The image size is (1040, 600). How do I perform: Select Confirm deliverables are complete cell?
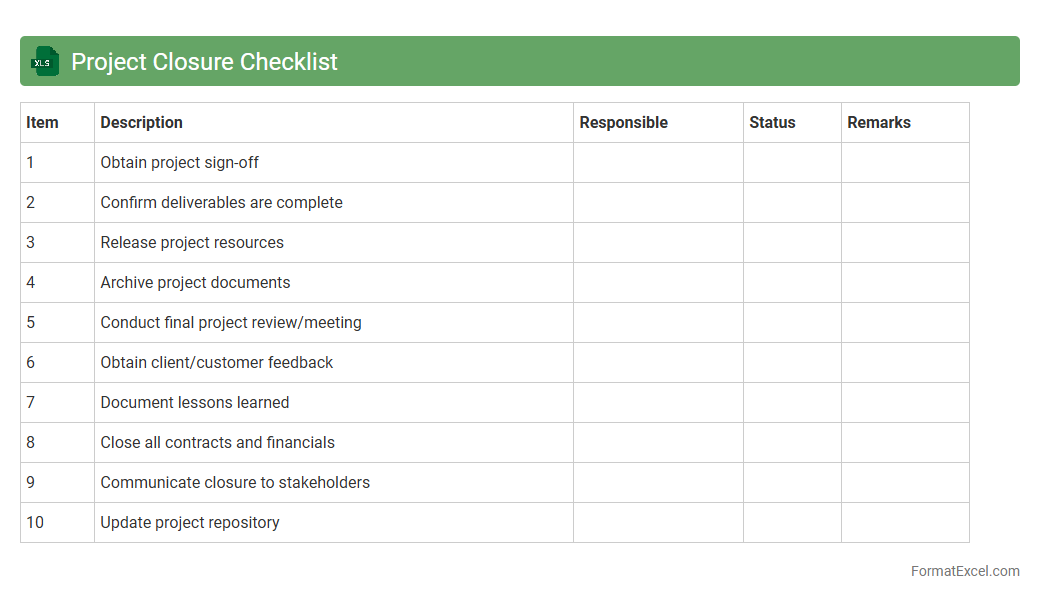221,203
